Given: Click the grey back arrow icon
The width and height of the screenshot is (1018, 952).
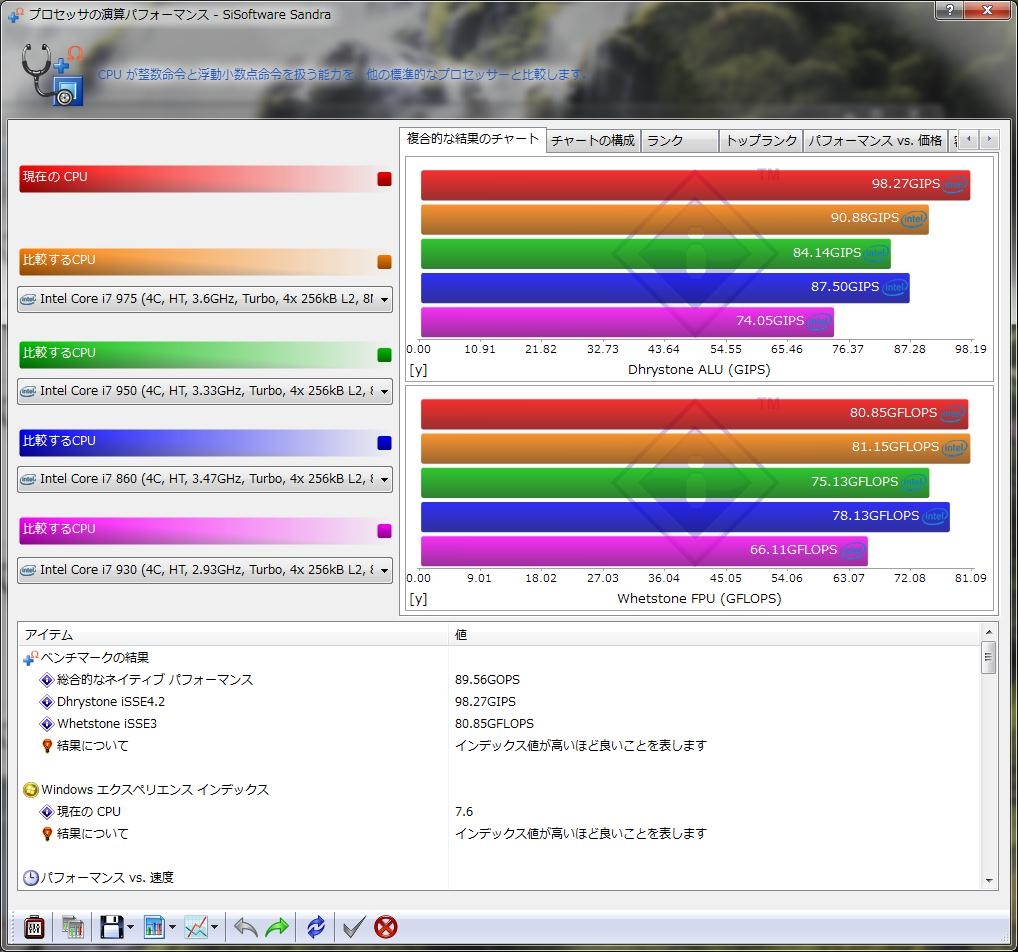Looking at the screenshot, I should 245,927.
